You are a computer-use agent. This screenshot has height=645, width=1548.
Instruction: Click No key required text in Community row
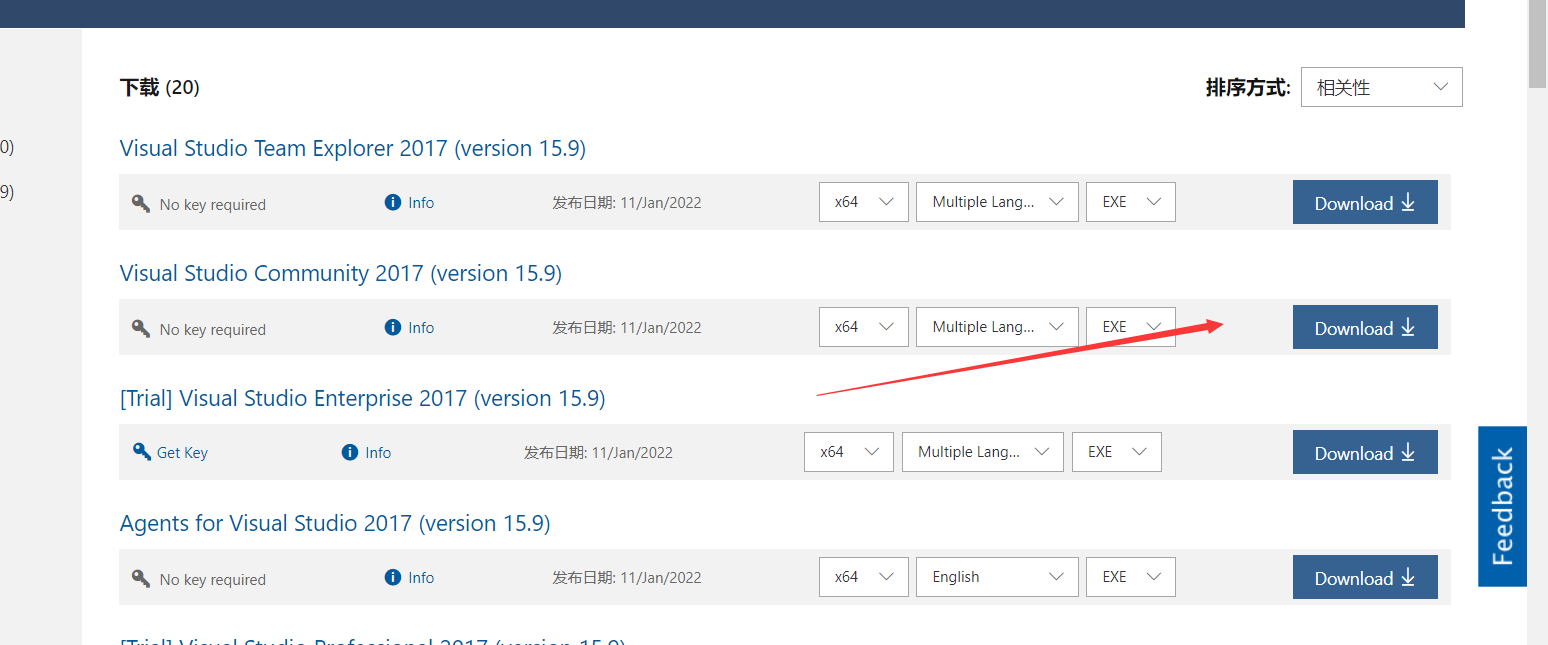pyautogui.click(x=213, y=329)
